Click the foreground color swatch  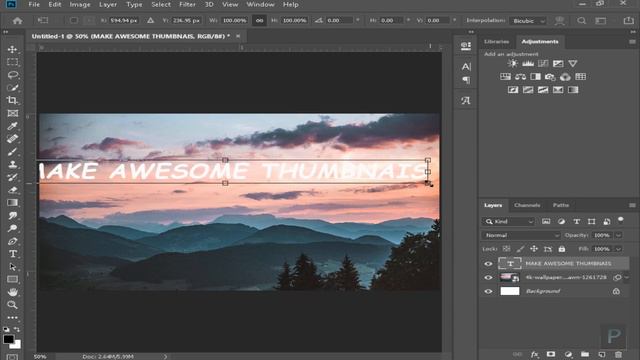[8, 339]
